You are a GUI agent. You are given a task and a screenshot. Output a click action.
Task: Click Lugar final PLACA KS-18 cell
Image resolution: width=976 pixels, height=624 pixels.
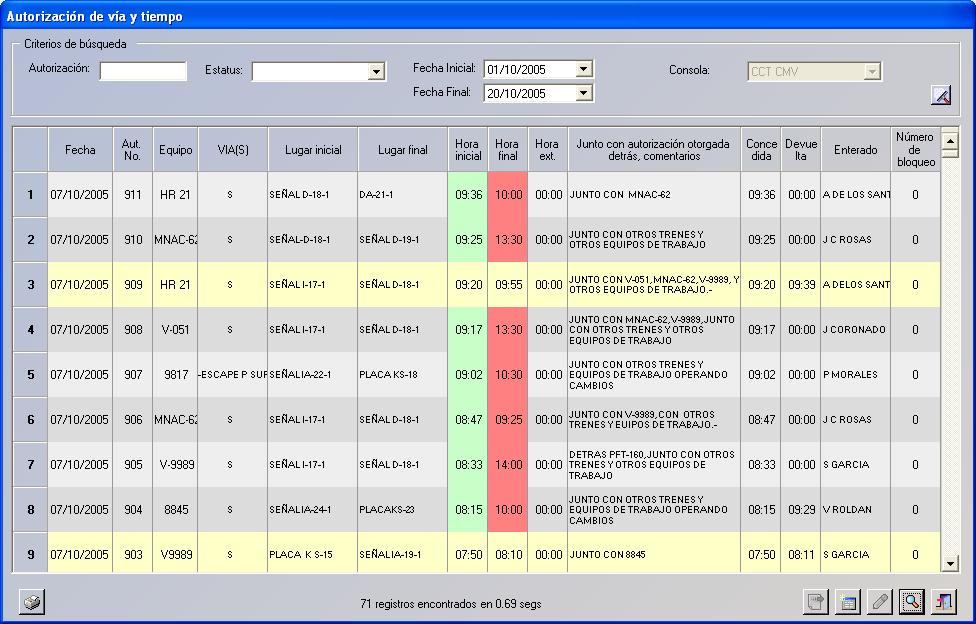pyautogui.click(x=403, y=374)
